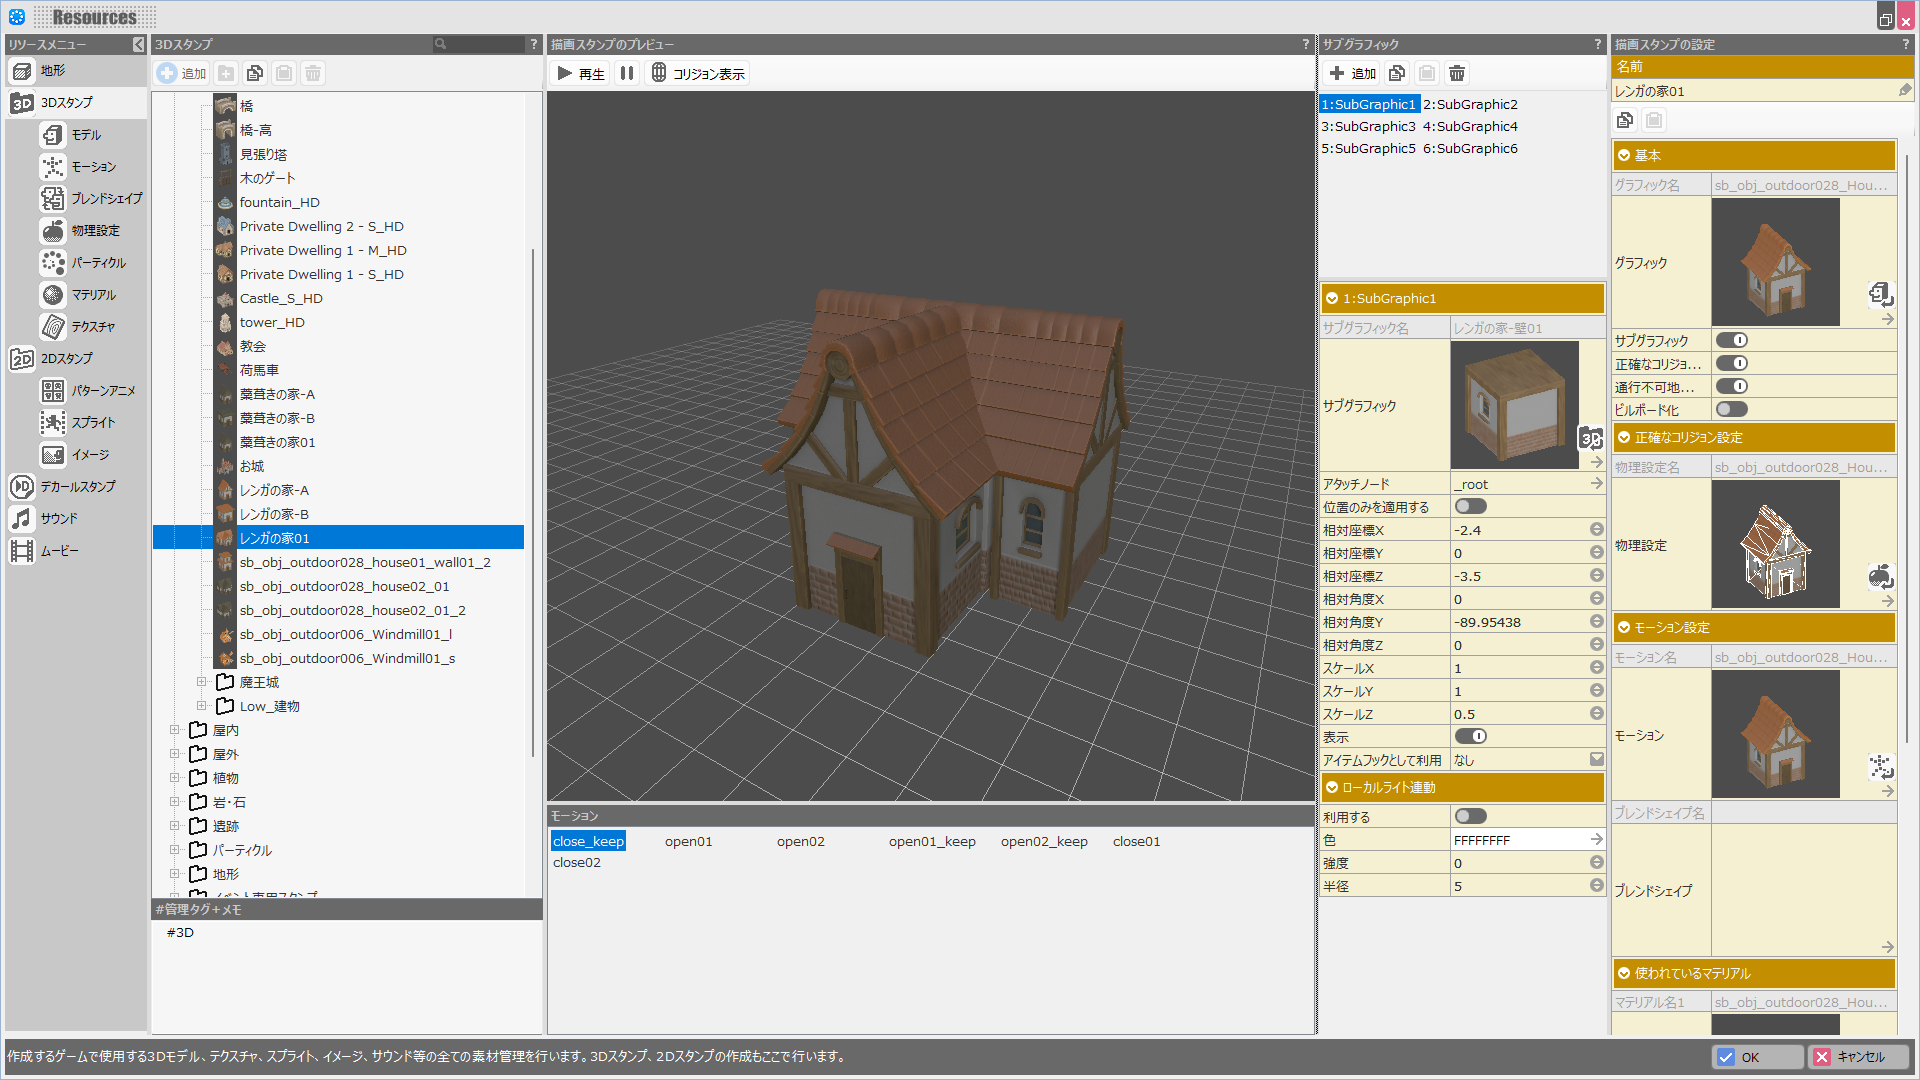Open the サウンド music note icon
The height and width of the screenshot is (1080, 1920).
[x=22, y=518]
